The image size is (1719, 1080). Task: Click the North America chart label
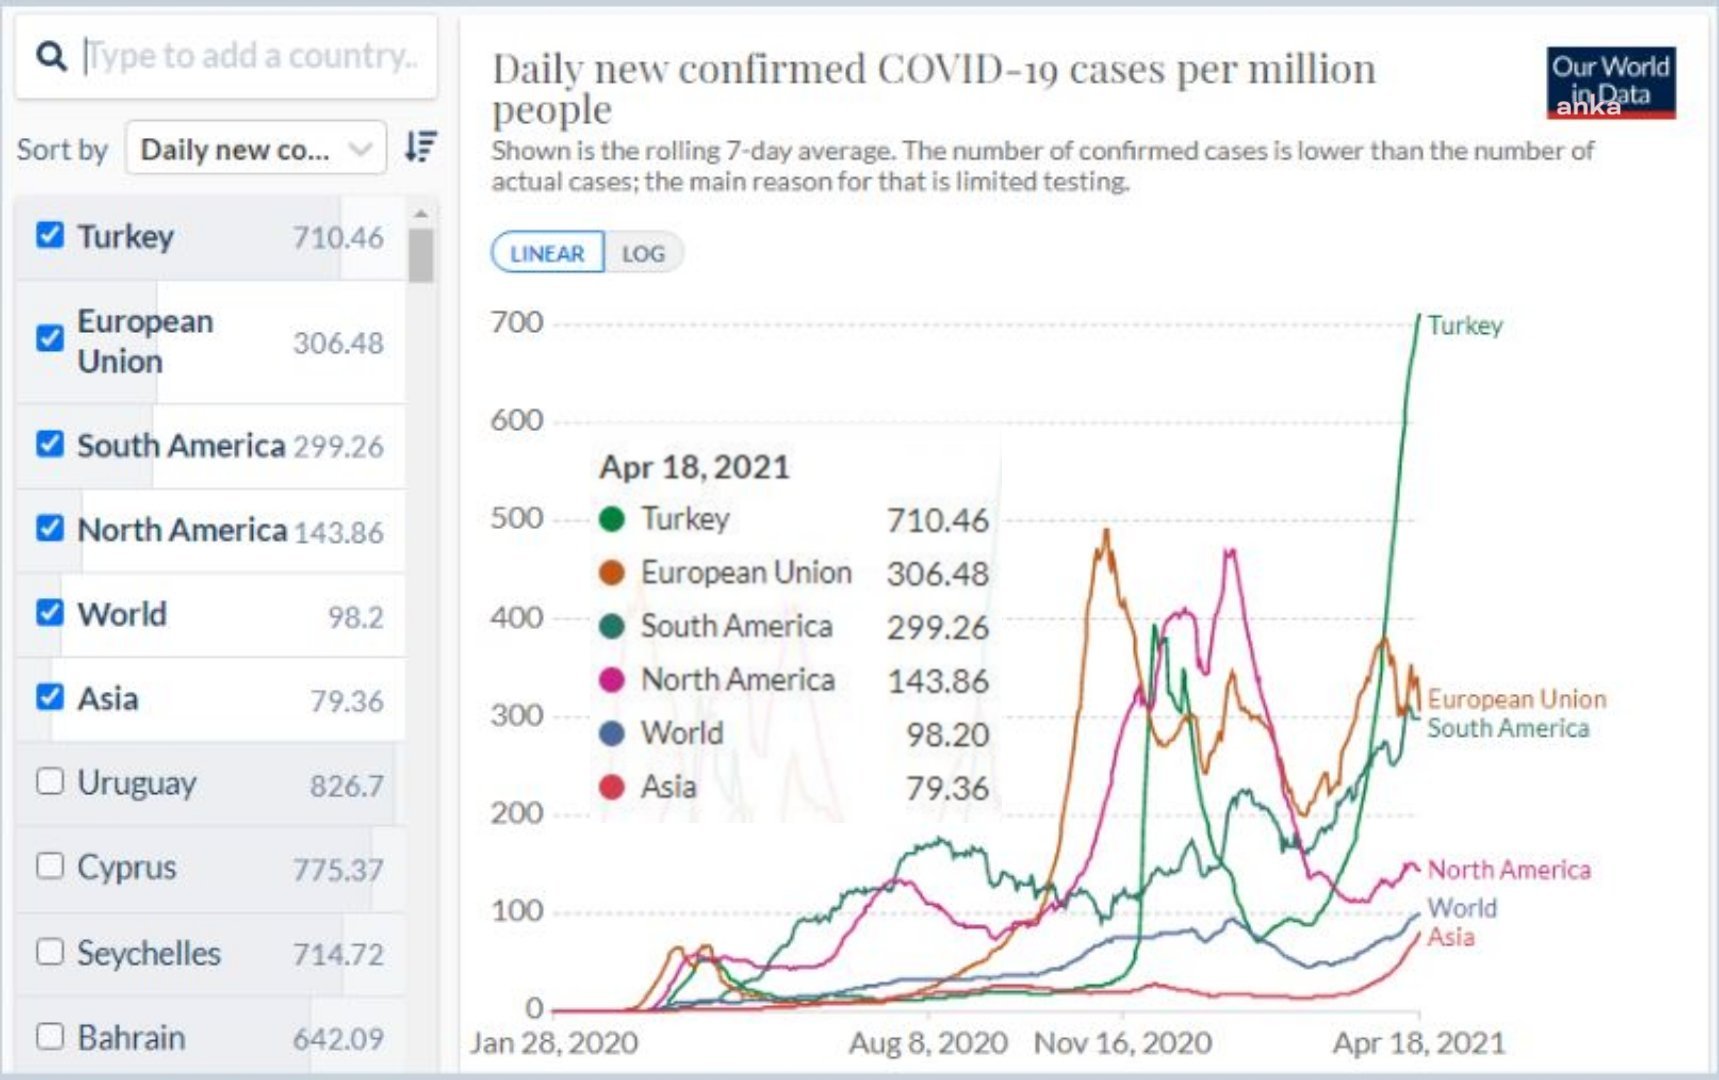click(1509, 870)
